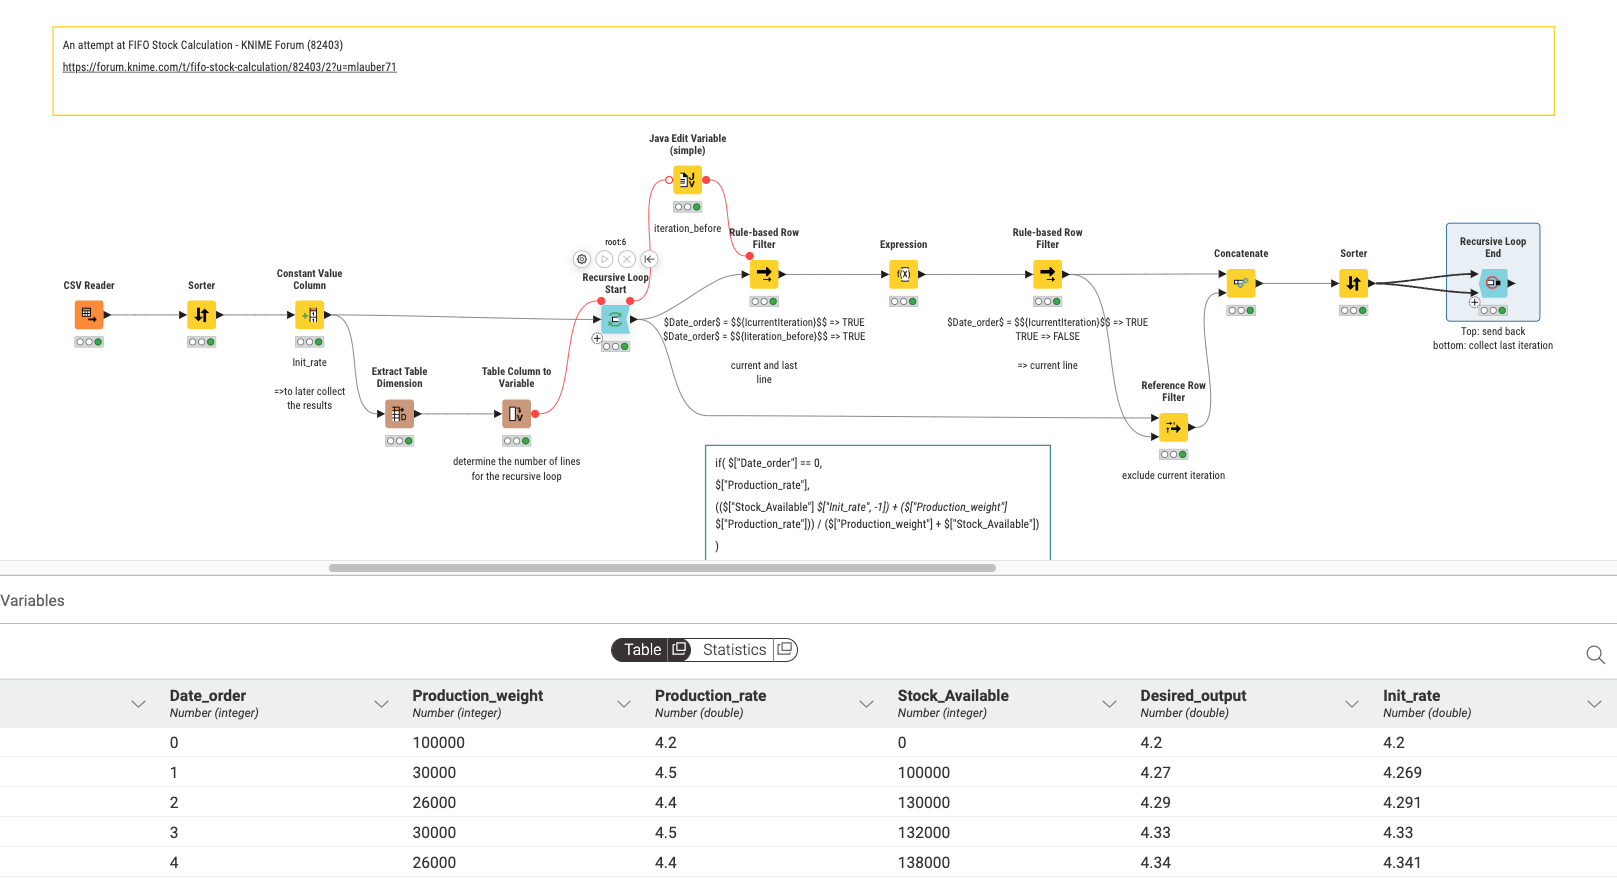Select cell value 4.27 in Desired_output
The height and width of the screenshot is (878, 1617).
click(1155, 773)
